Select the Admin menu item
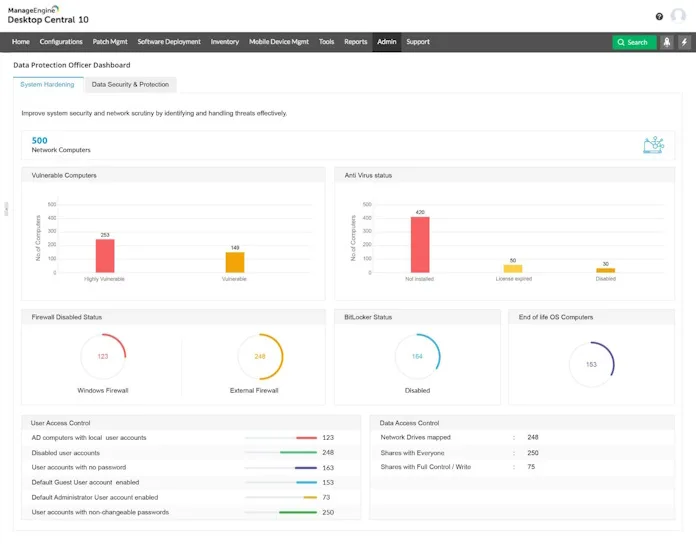Image resolution: width=696 pixels, height=544 pixels. (x=387, y=42)
